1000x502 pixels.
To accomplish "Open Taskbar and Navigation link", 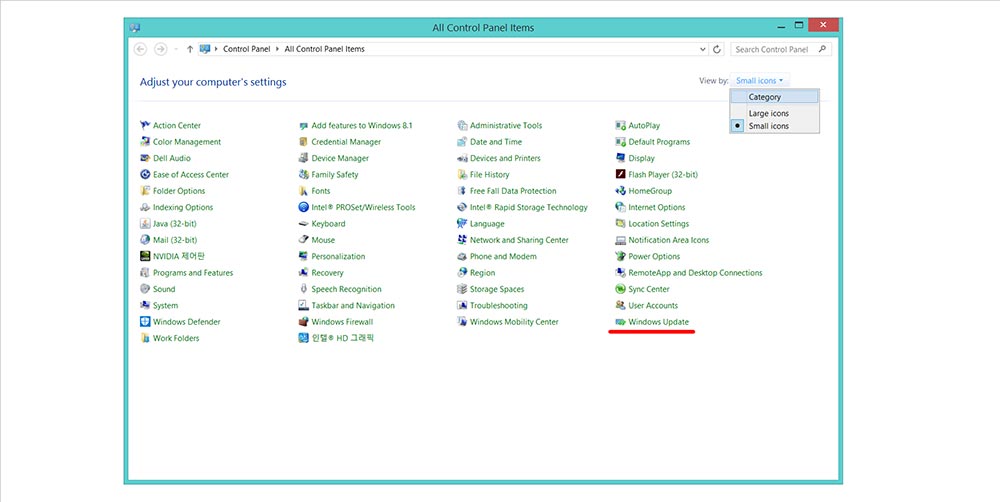I will [x=353, y=306].
